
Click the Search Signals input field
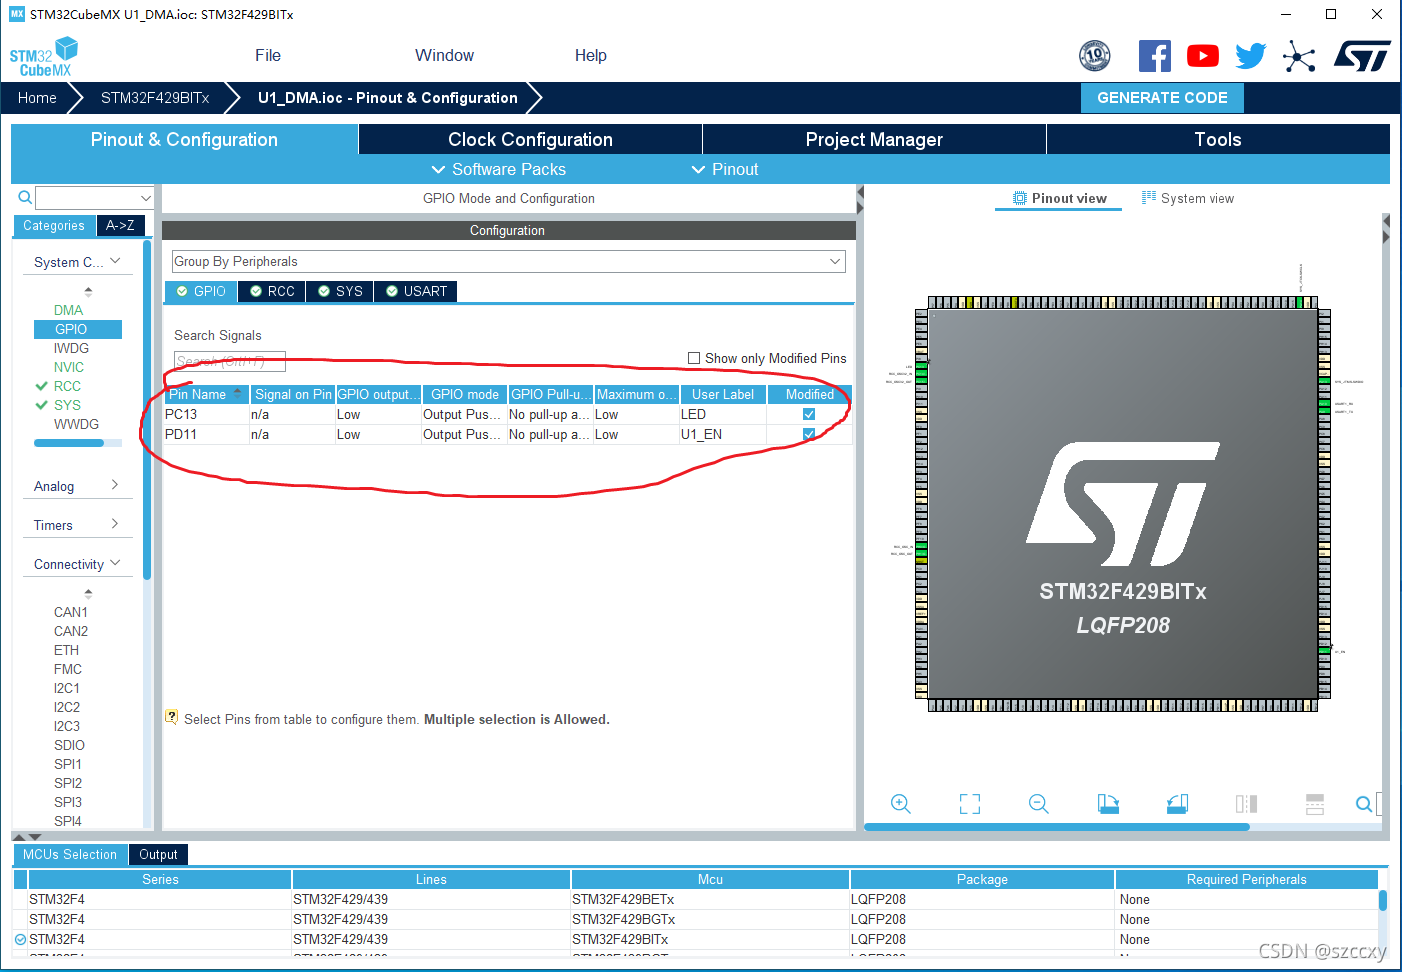click(x=230, y=361)
